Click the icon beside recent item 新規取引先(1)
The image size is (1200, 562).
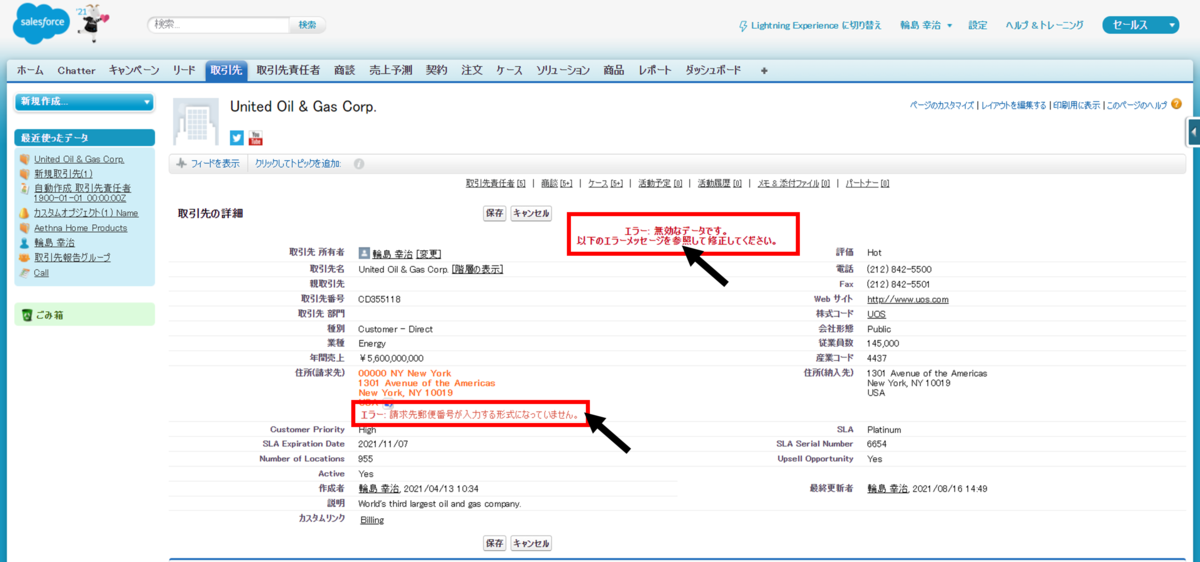(25, 174)
